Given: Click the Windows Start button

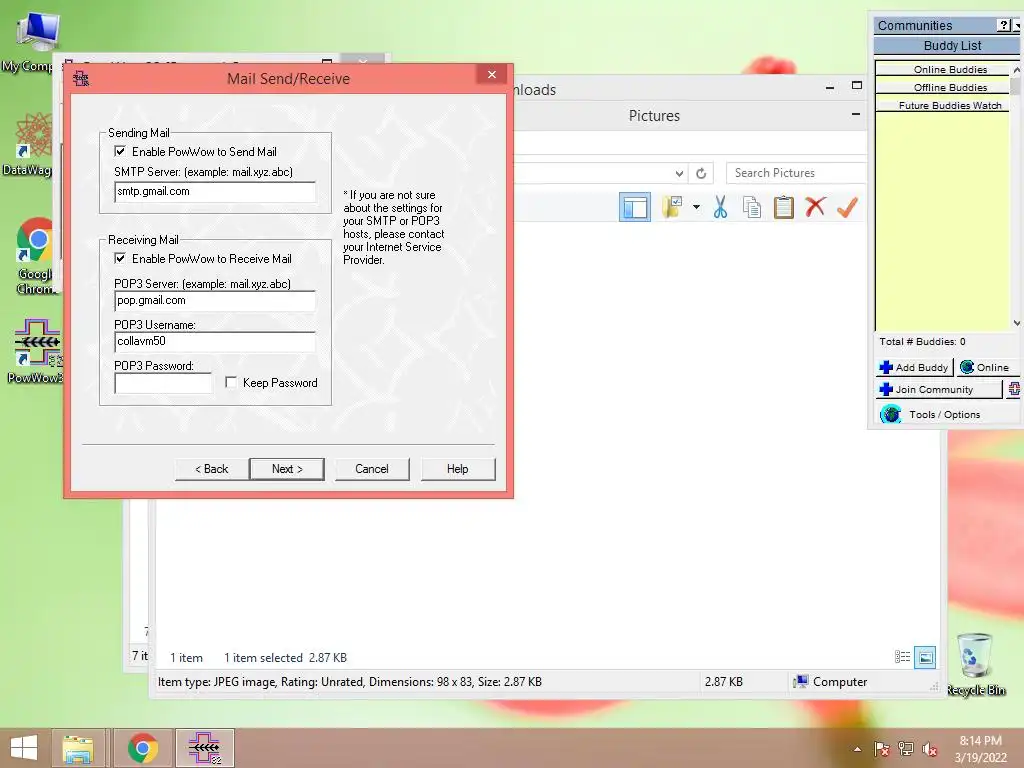Looking at the screenshot, I should click(24, 748).
